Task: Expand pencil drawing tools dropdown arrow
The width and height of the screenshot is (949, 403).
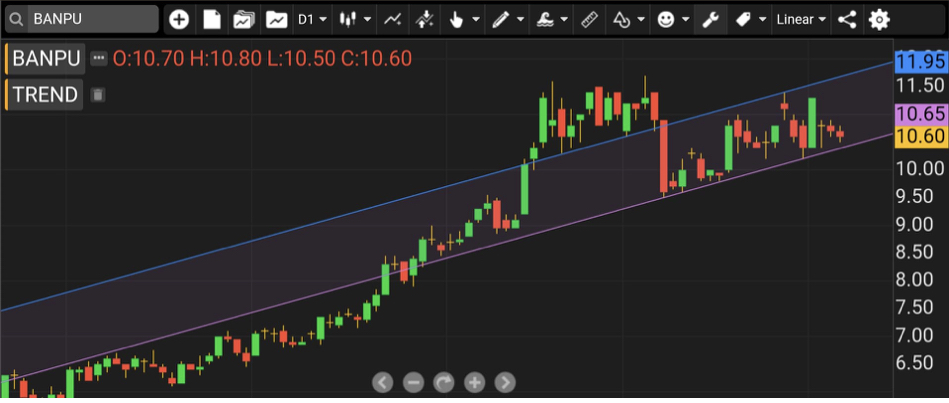Action: pos(520,19)
